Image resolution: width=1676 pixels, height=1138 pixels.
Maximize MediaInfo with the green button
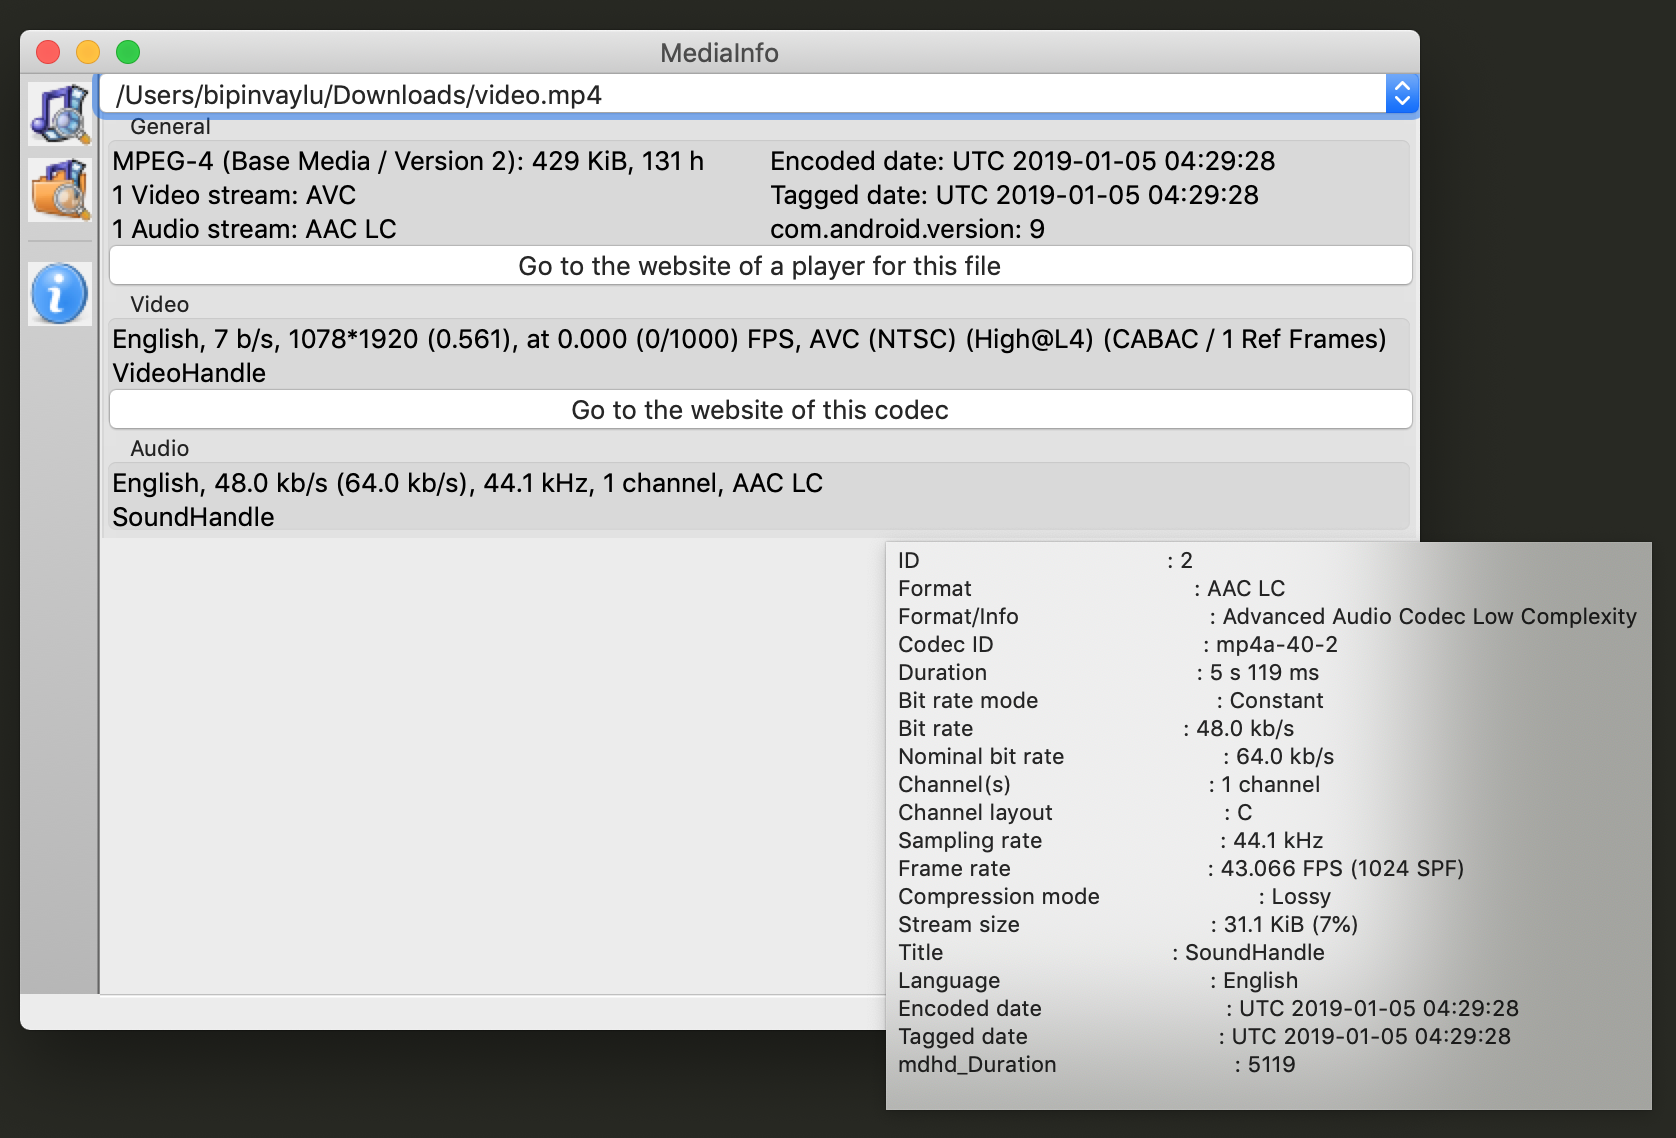(128, 52)
